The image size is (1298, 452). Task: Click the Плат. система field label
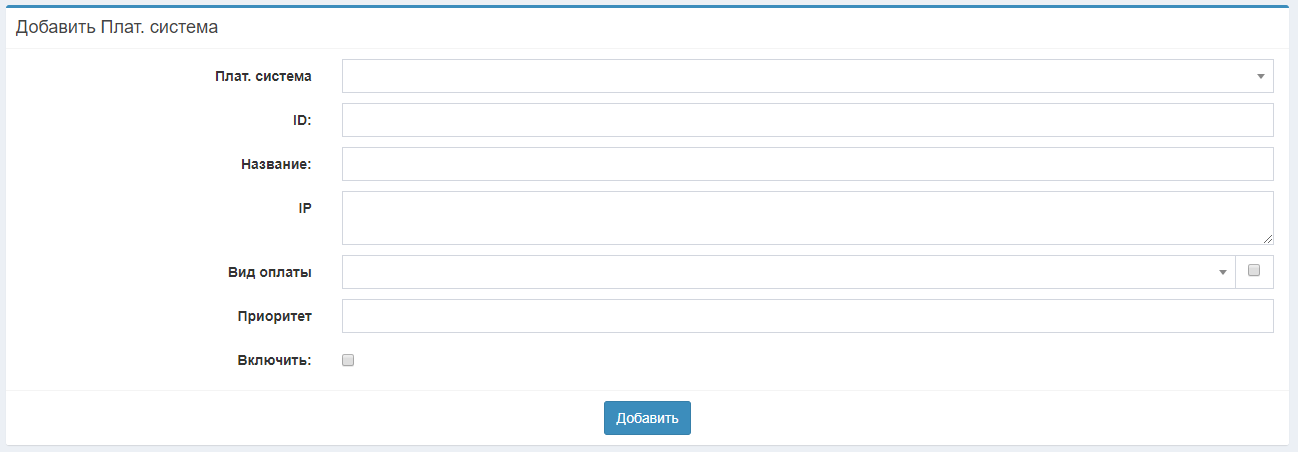pyautogui.click(x=263, y=76)
